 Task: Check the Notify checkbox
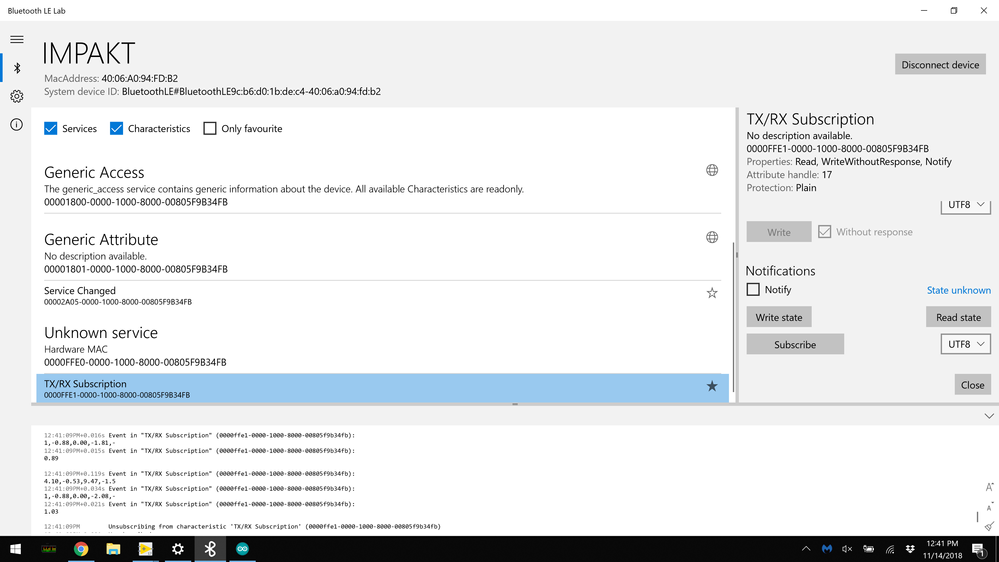point(753,289)
